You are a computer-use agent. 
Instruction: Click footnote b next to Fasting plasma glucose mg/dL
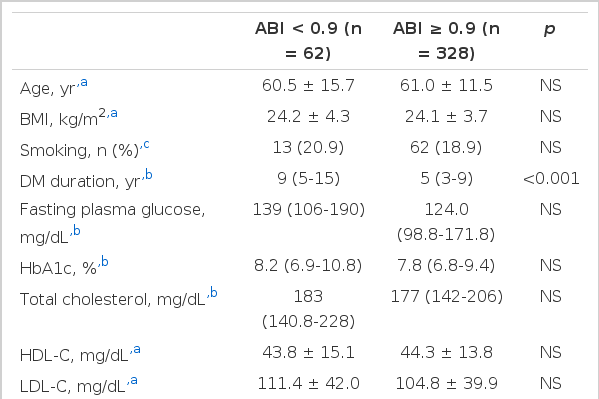[76, 231]
